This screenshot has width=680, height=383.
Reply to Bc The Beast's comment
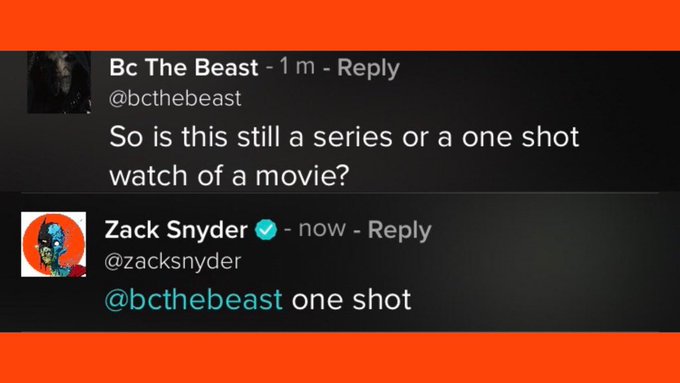[x=368, y=68]
